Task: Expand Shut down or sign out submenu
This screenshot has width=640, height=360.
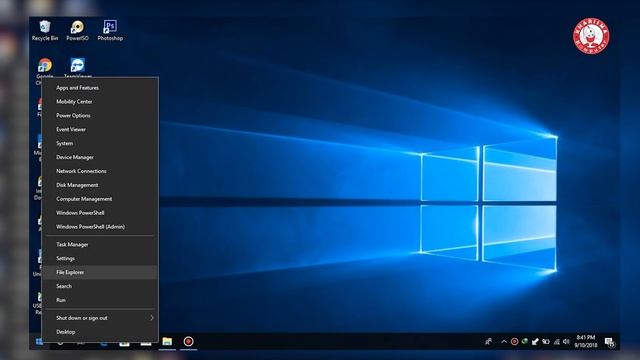Action: click(x=100, y=318)
